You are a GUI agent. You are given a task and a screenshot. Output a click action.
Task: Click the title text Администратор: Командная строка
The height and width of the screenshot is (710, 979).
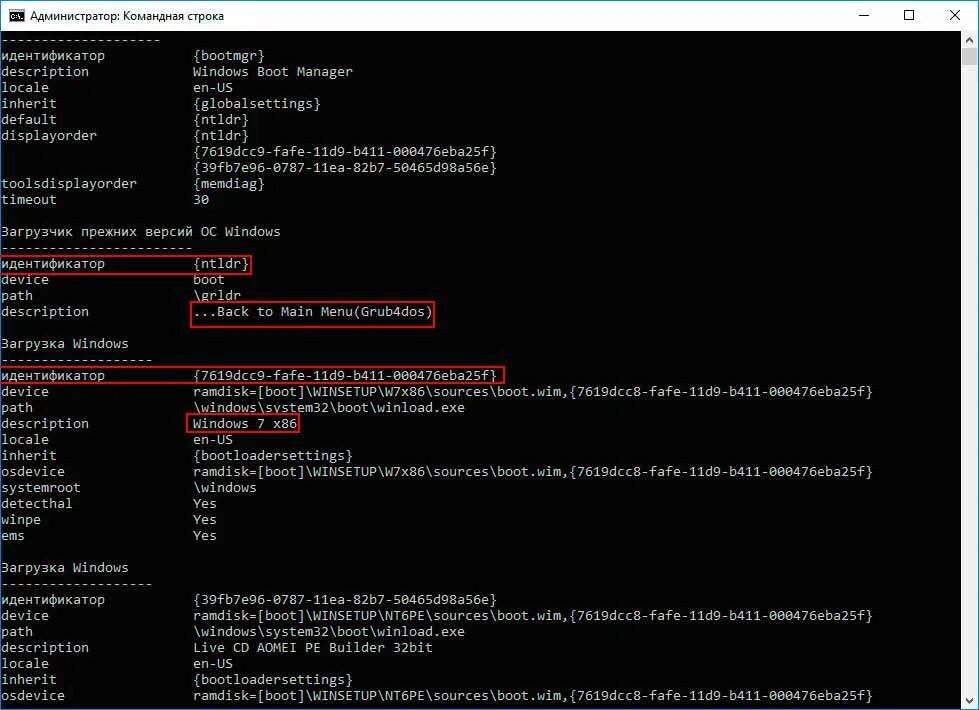[127, 16]
